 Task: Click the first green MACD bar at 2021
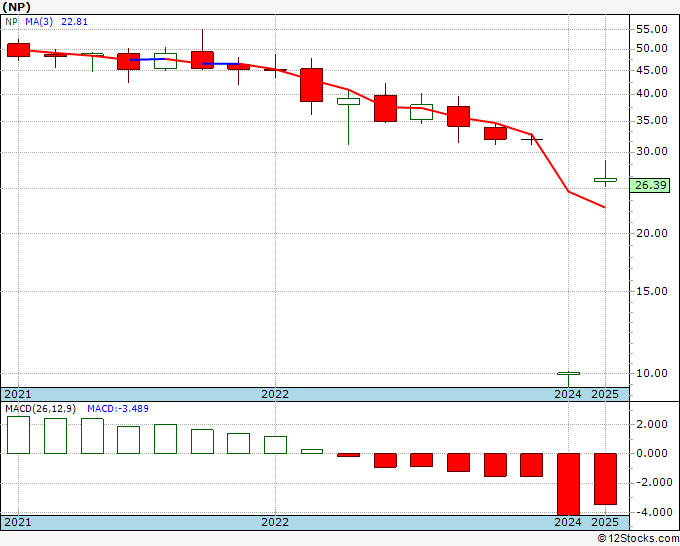coord(19,435)
